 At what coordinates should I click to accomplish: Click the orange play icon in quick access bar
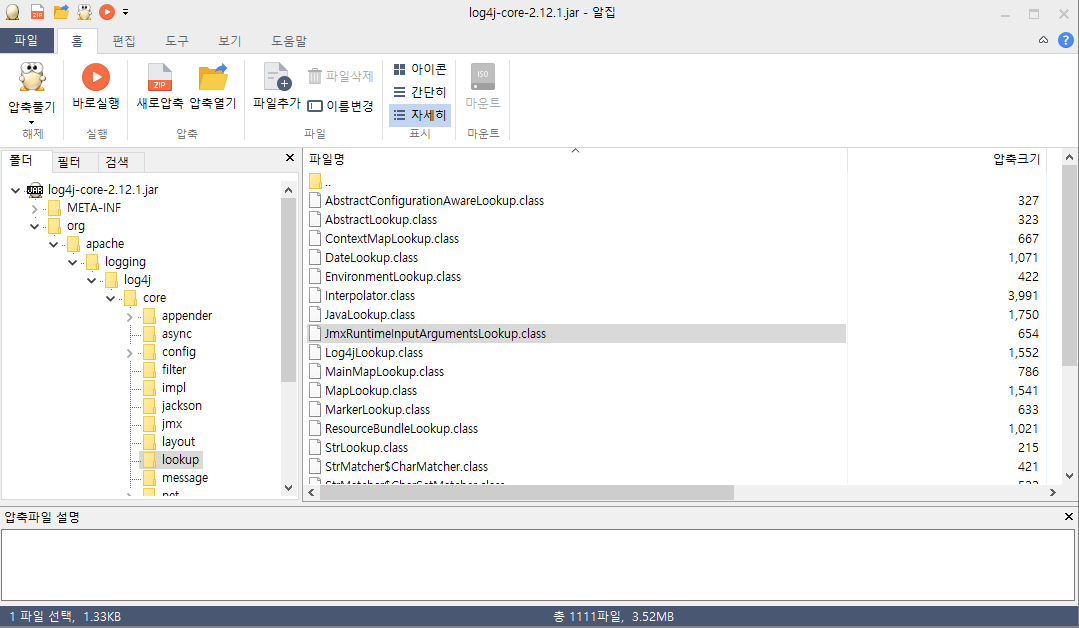click(107, 12)
